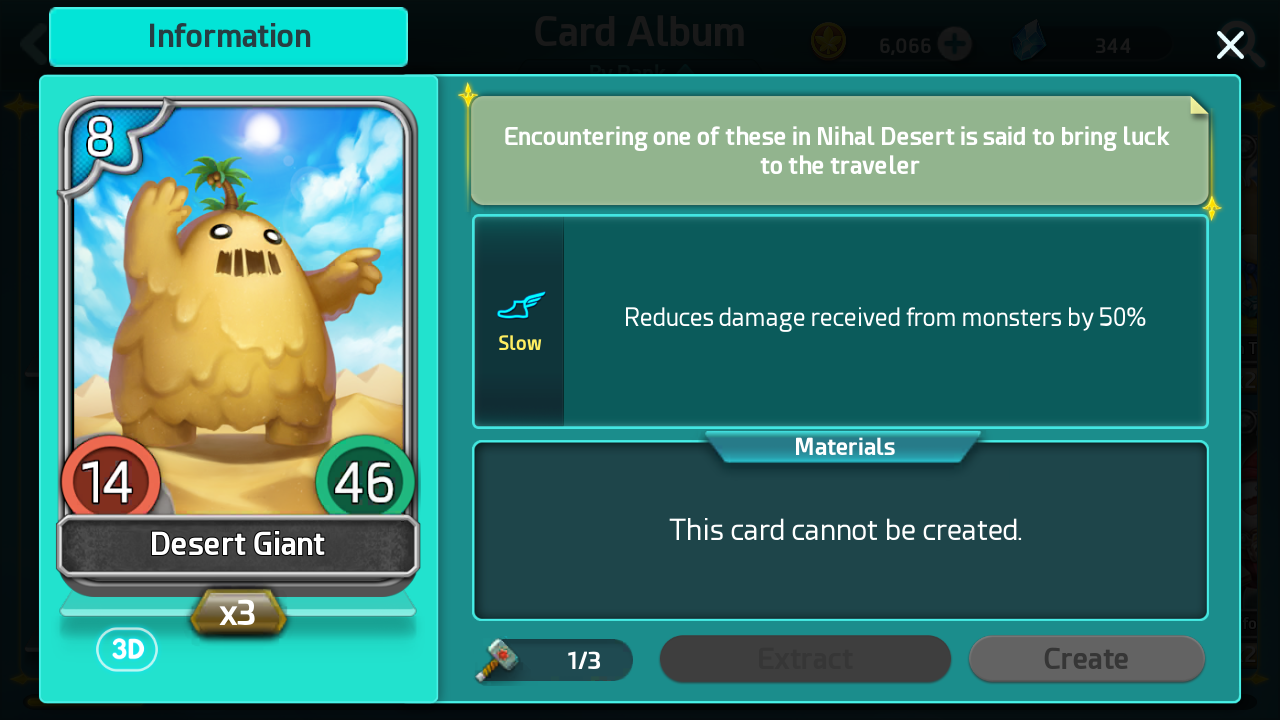Open the By Pack sorting dropdown

coord(640,70)
